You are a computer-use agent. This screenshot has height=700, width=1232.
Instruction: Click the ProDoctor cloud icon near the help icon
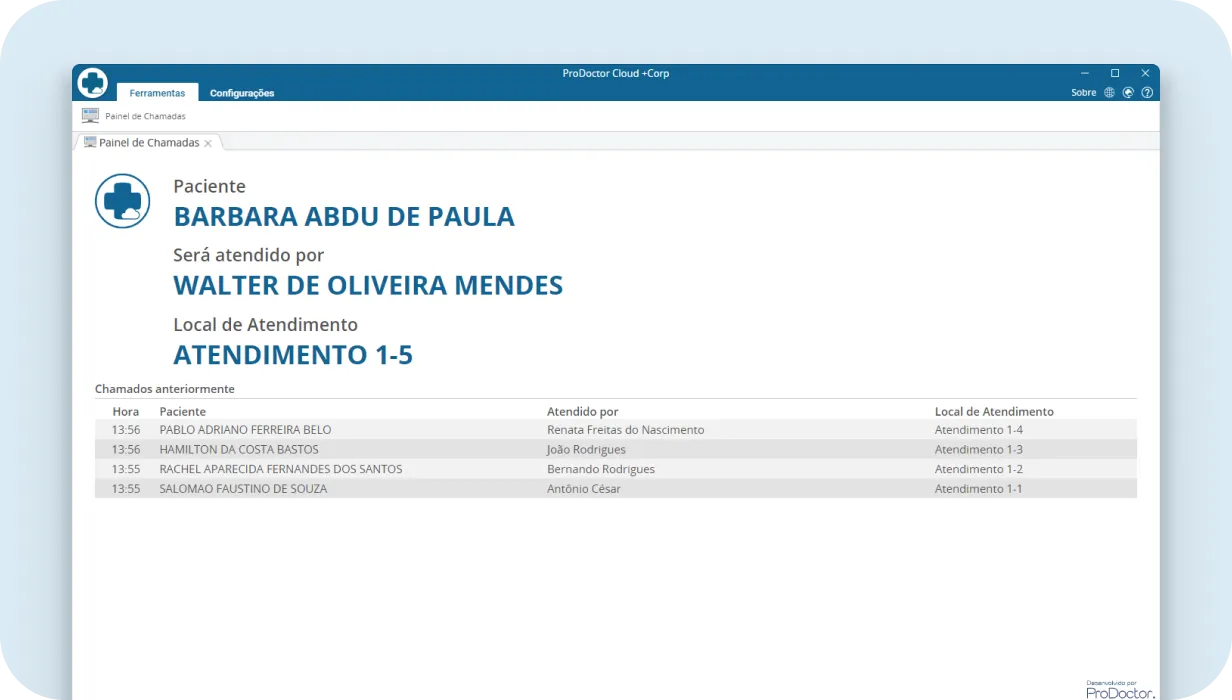pyautogui.click(x=1128, y=92)
